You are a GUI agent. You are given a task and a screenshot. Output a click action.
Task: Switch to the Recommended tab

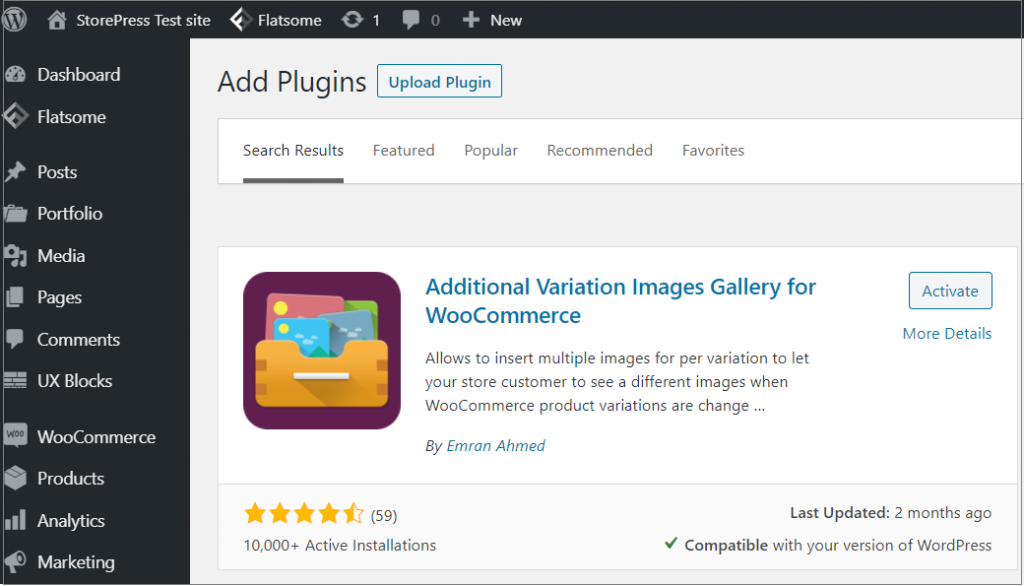click(600, 151)
